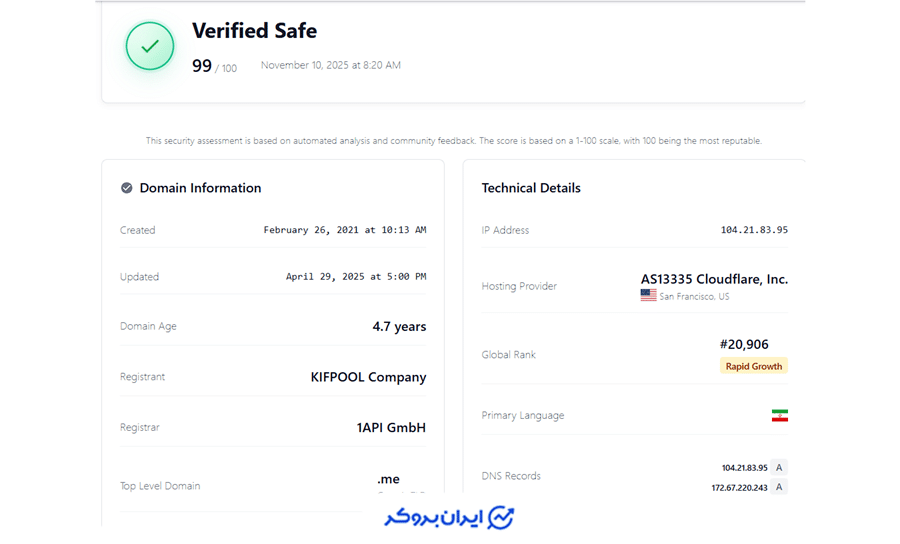Click the A badge next to 104.21.83.95 DNS record
This screenshot has width=900, height=544.
coord(779,467)
